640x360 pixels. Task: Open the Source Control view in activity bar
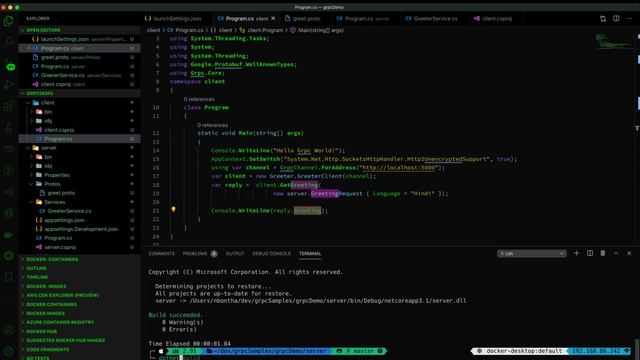click(9, 65)
